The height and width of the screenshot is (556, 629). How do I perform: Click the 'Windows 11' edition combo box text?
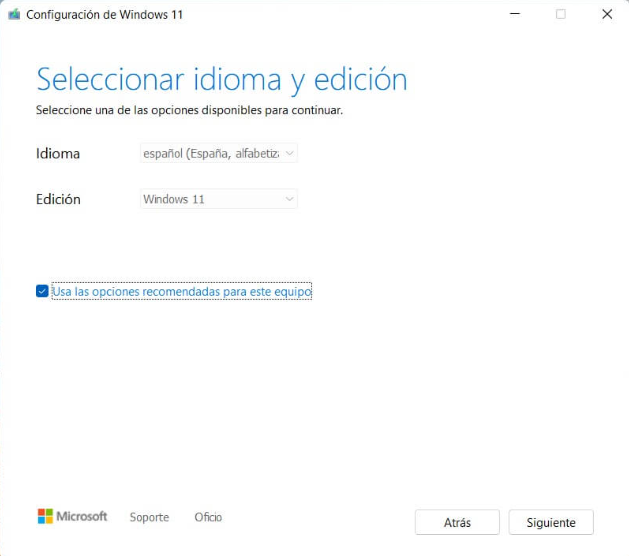[x=174, y=199]
